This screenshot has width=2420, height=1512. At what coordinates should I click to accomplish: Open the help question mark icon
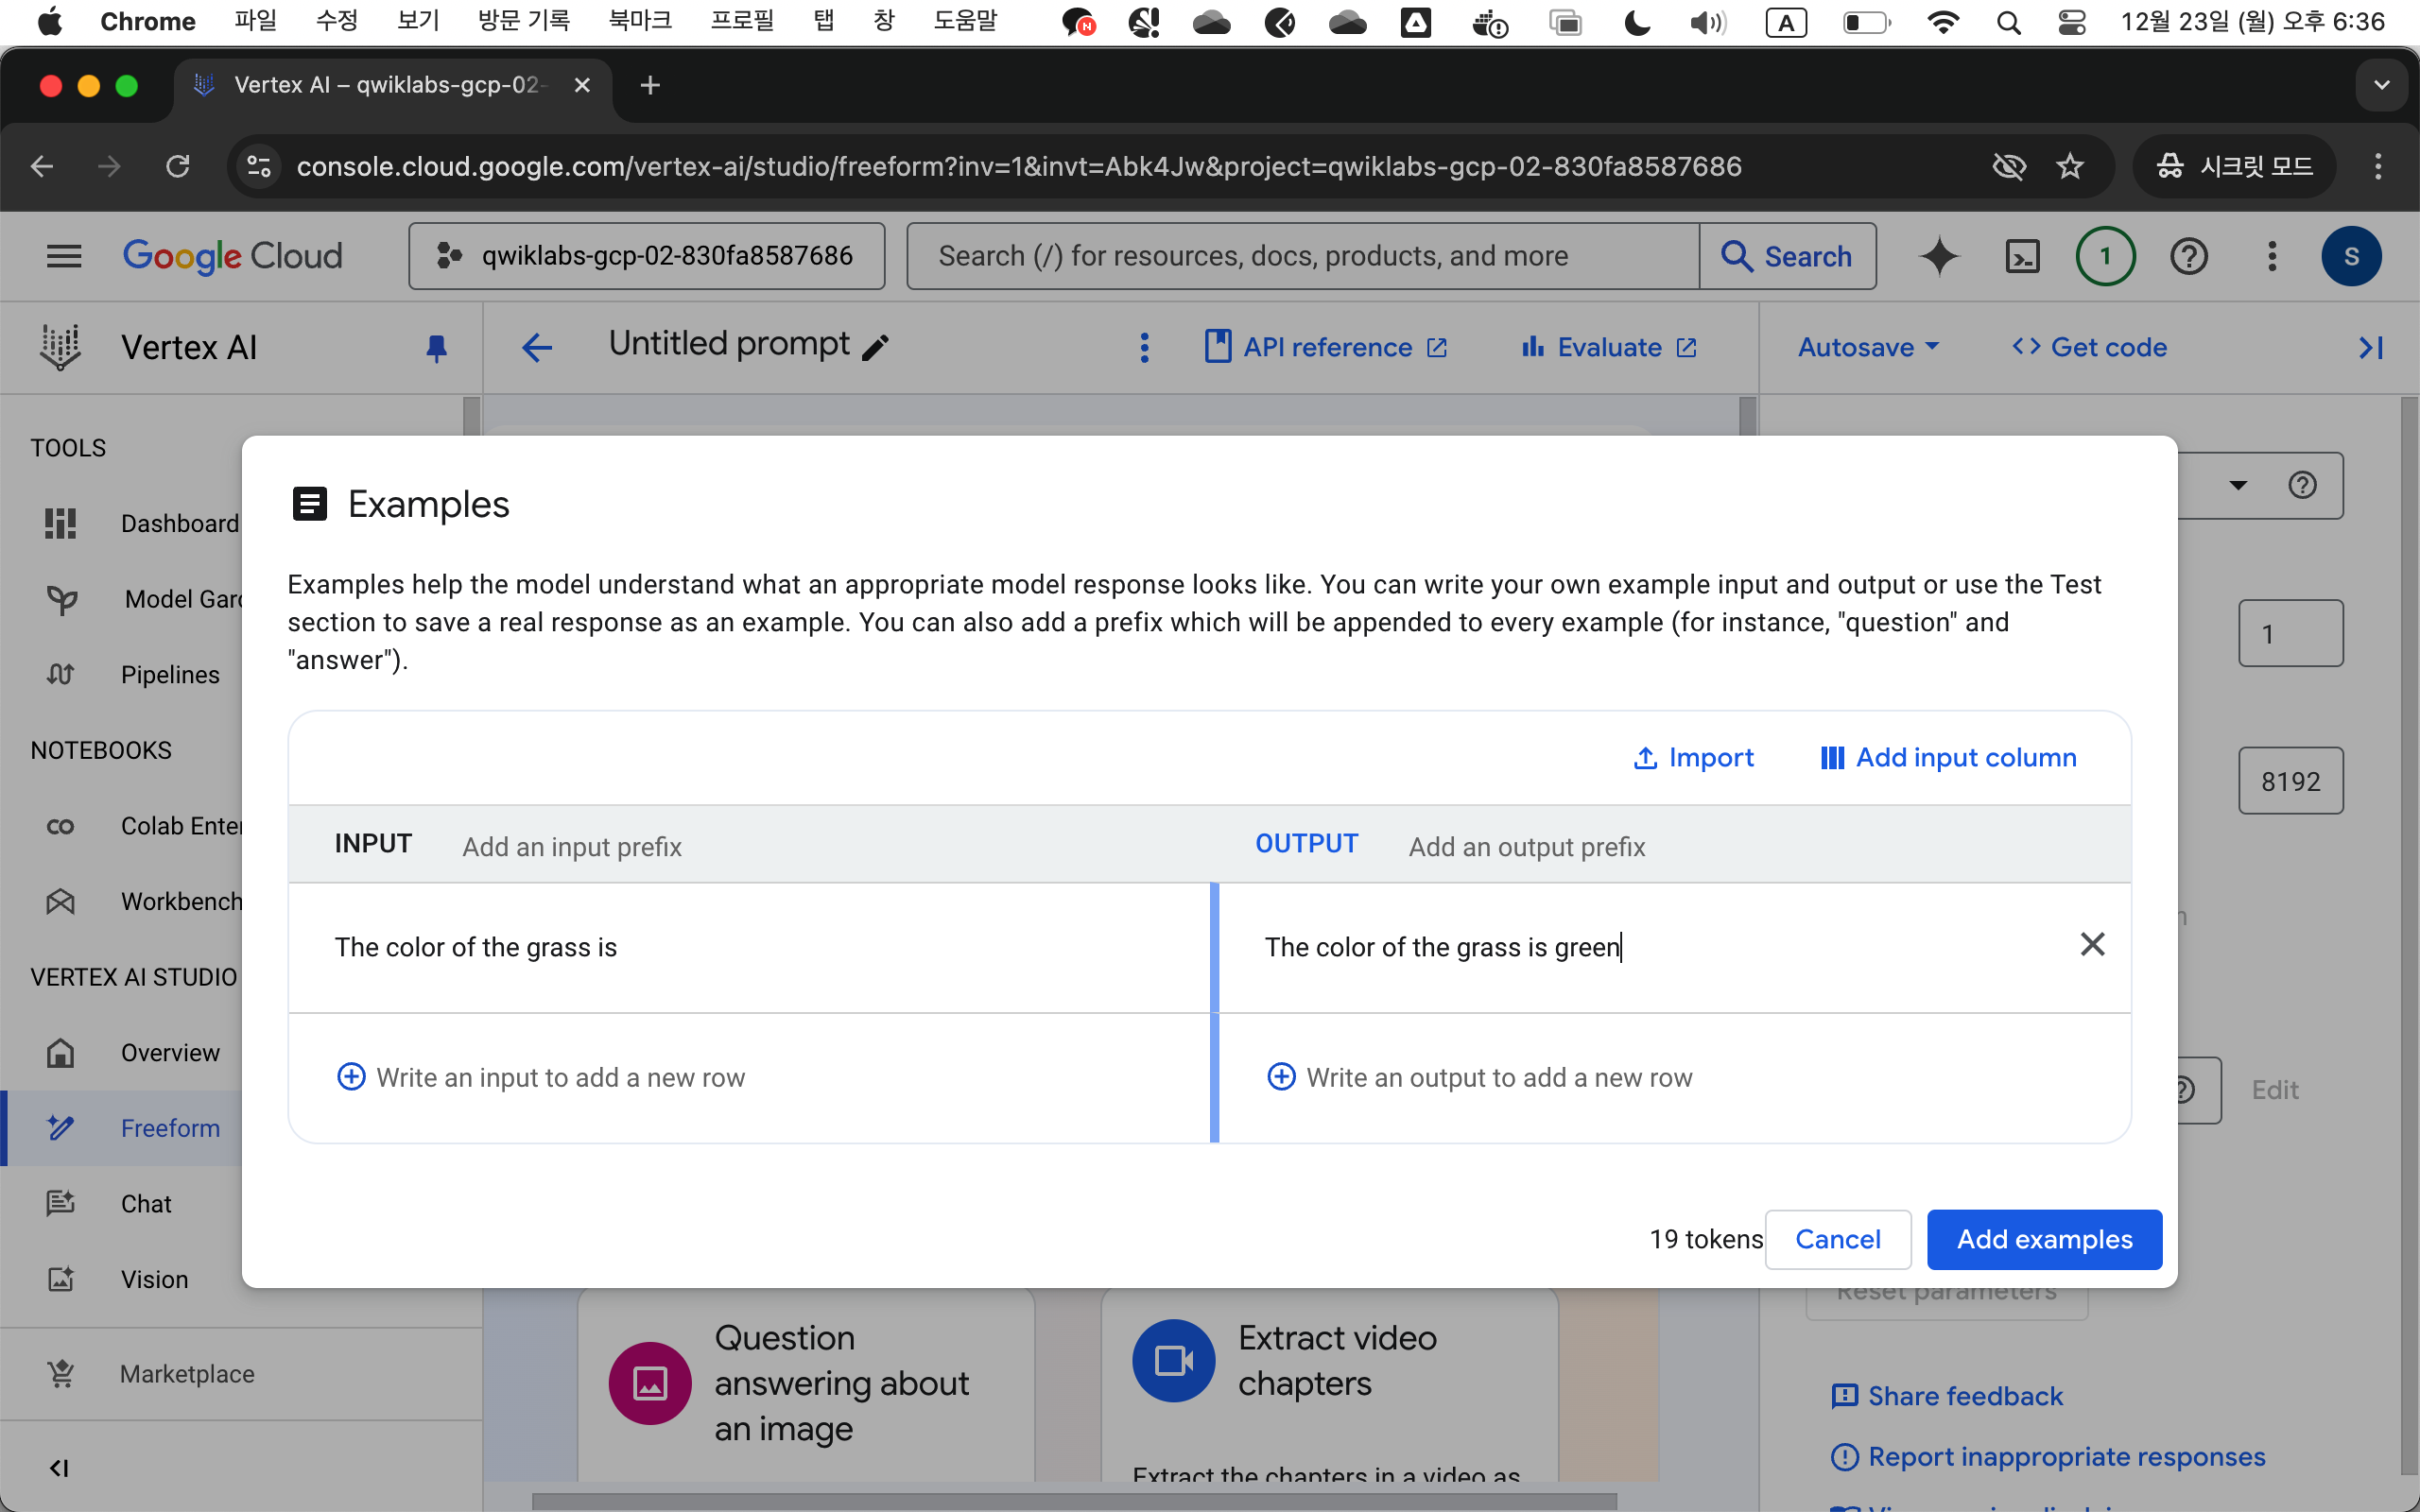tap(2188, 257)
